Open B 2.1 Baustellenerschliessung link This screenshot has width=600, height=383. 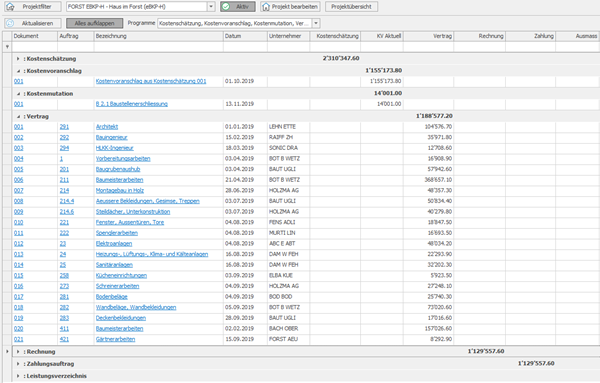(132, 104)
